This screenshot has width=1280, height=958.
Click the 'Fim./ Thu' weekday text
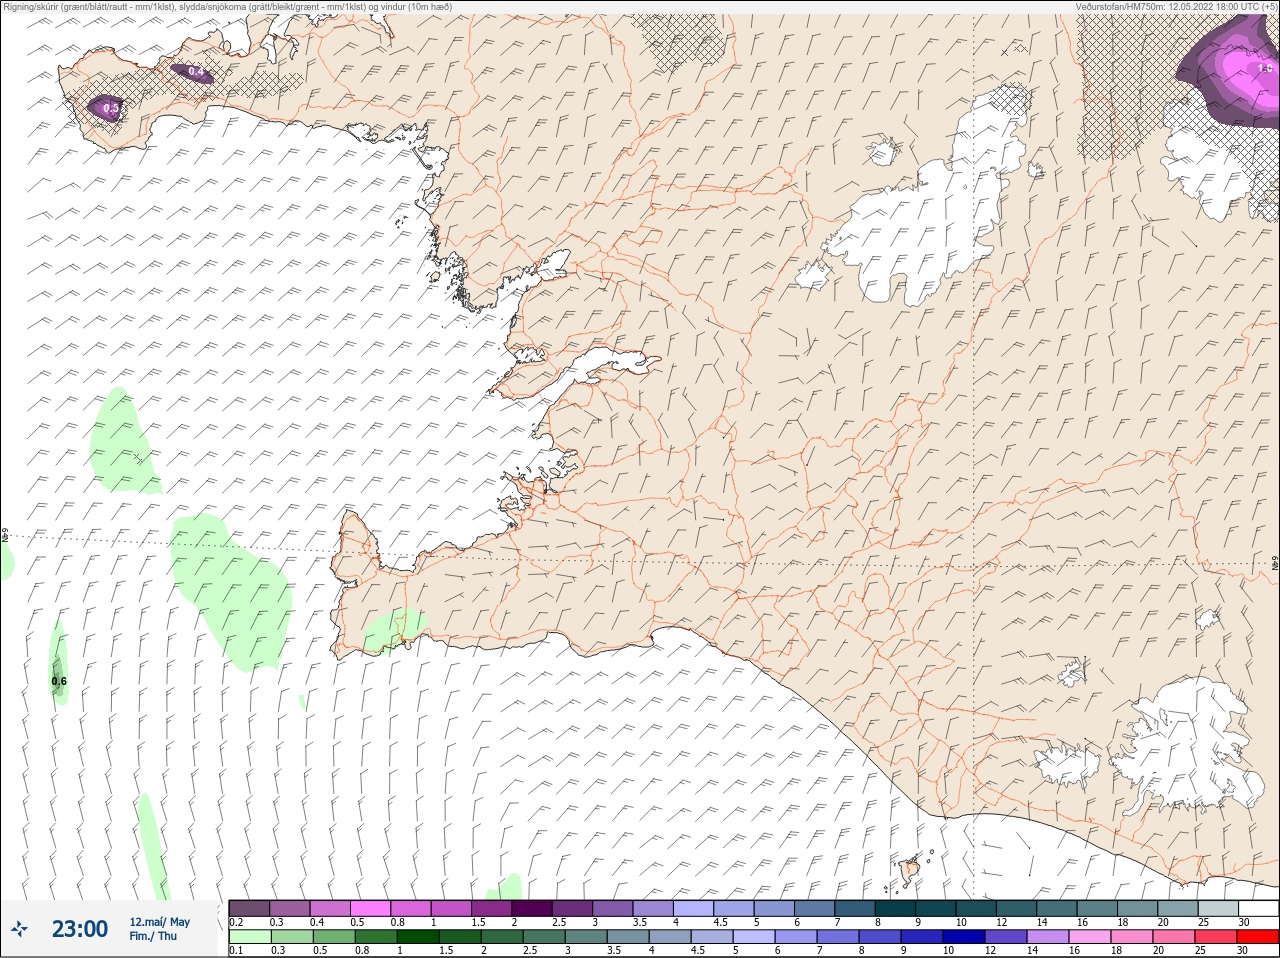(x=153, y=936)
